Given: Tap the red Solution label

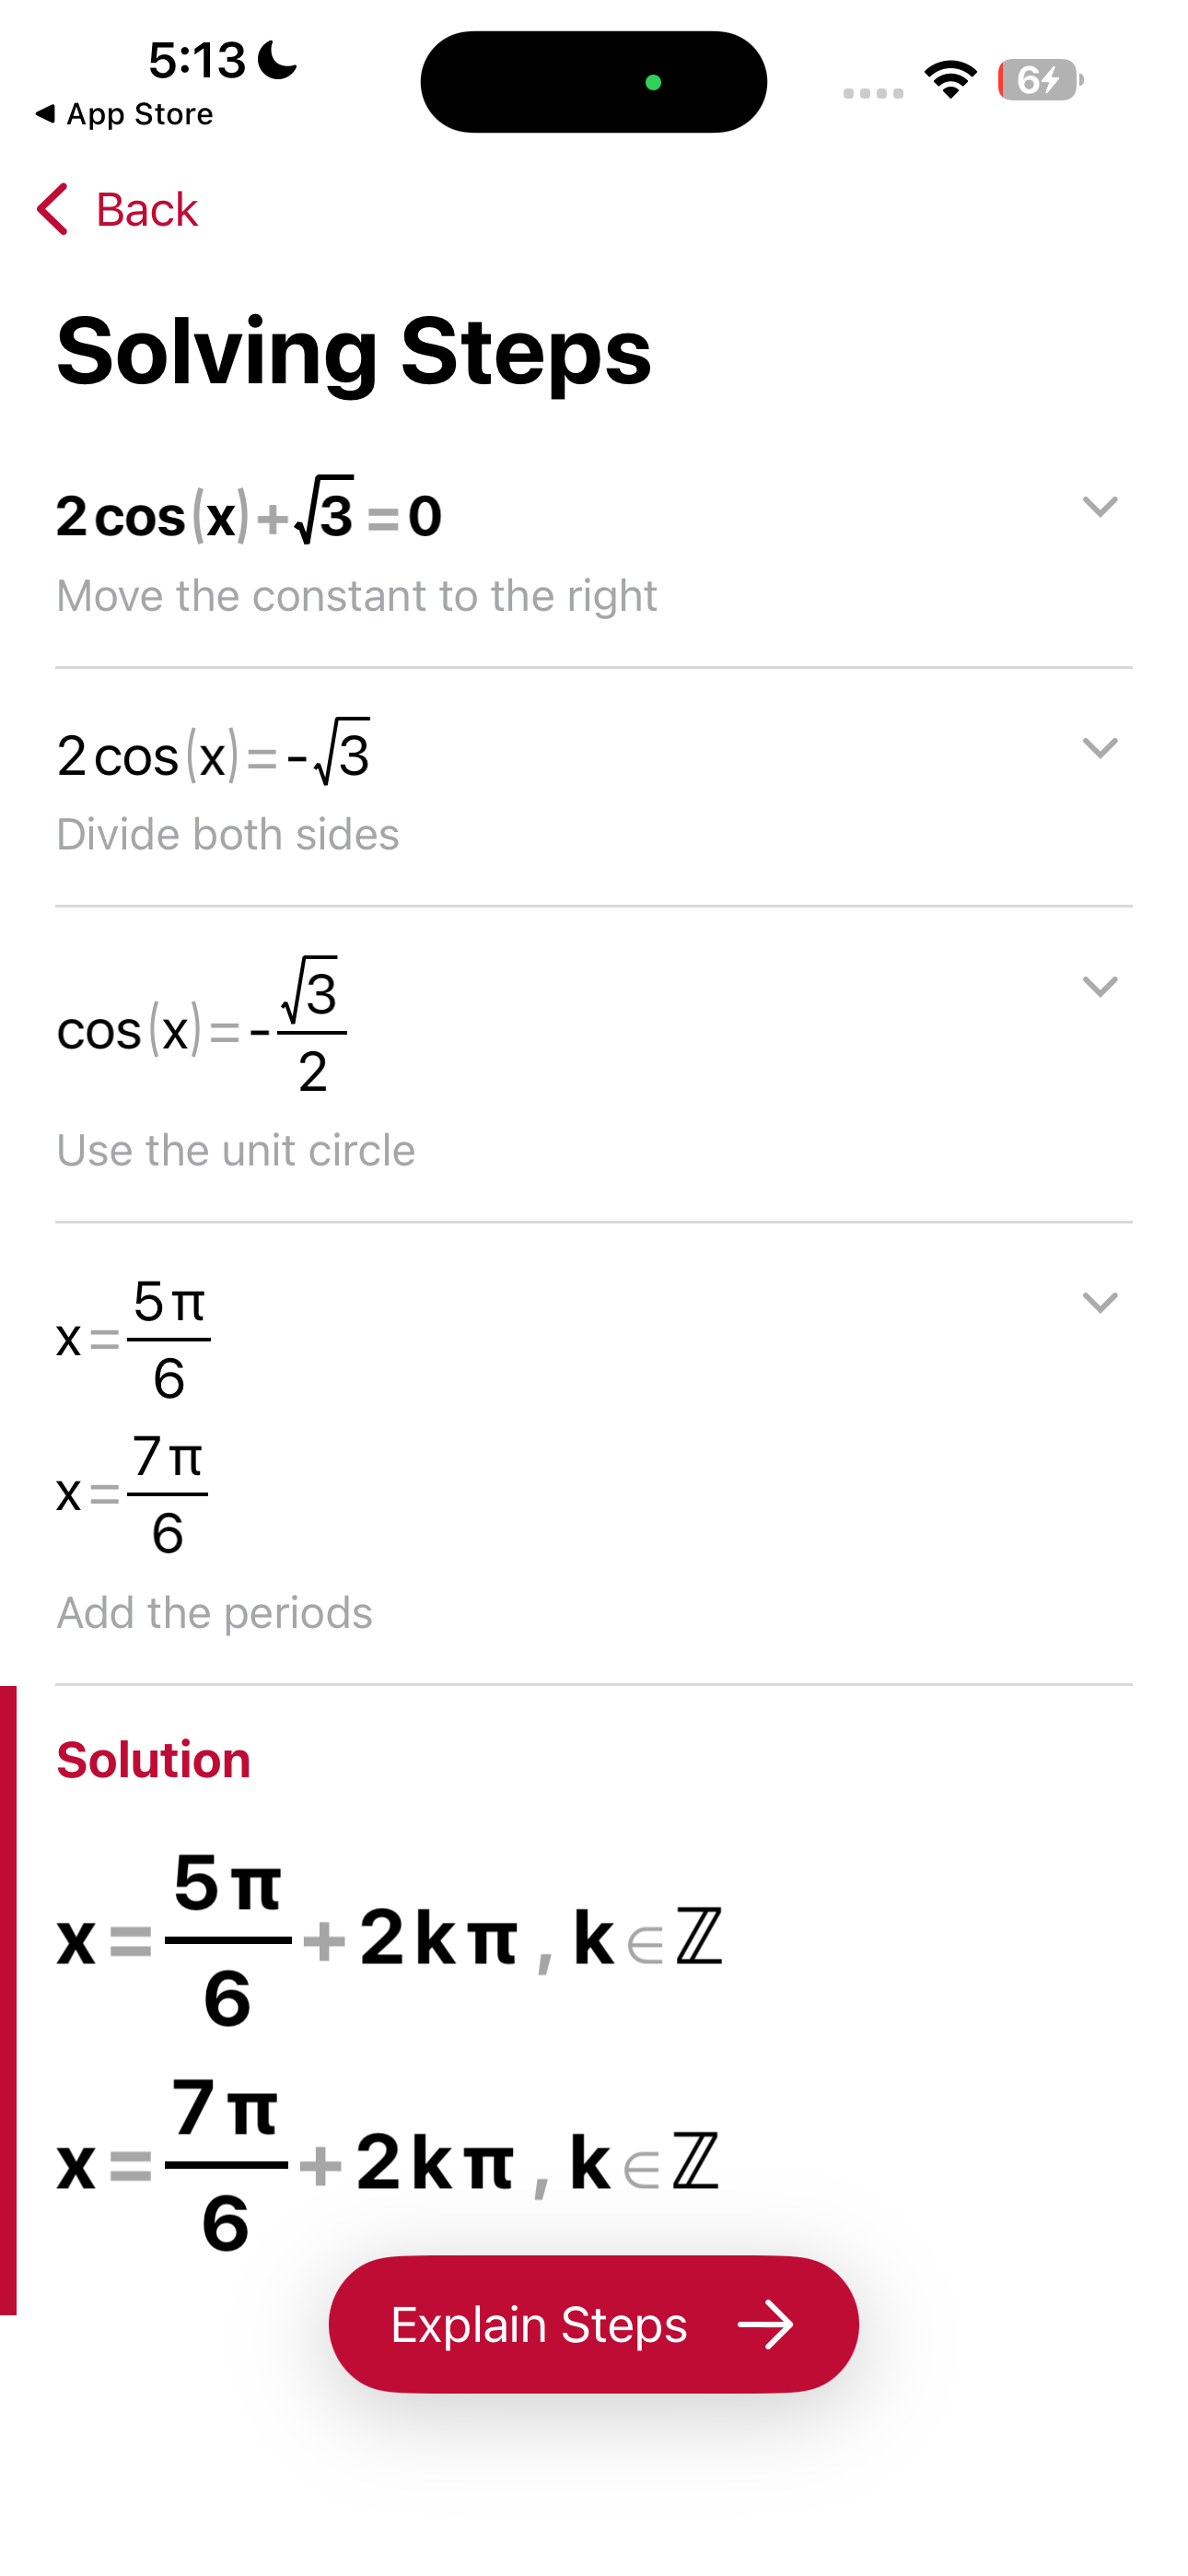Looking at the screenshot, I should [153, 1760].
